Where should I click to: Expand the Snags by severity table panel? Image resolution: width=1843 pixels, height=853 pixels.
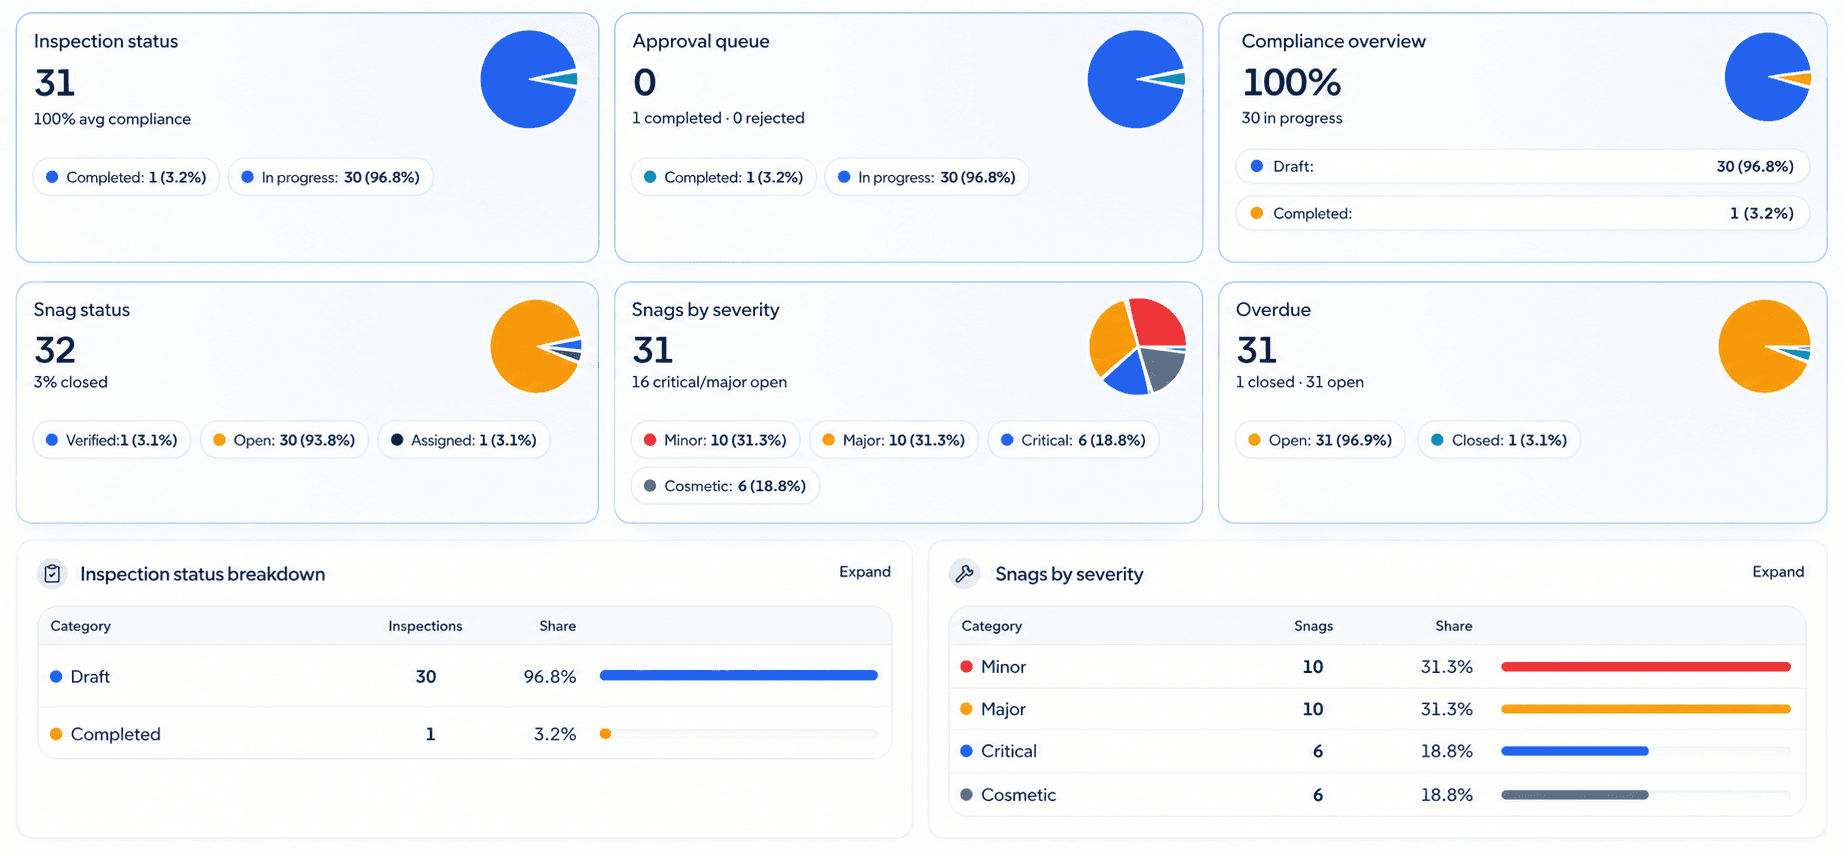coord(1778,572)
